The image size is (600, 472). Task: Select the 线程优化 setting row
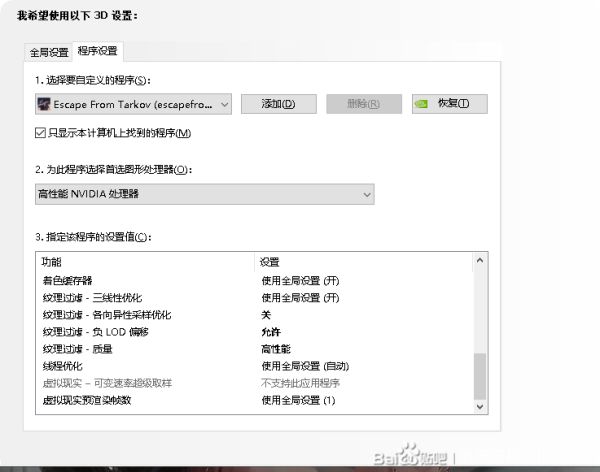pyautogui.click(x=64, y=366)
